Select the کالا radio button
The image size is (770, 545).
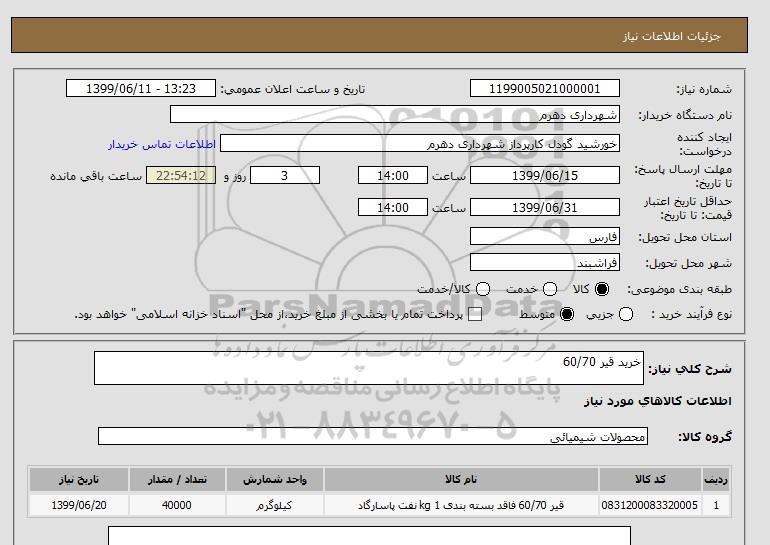(602, 289)
